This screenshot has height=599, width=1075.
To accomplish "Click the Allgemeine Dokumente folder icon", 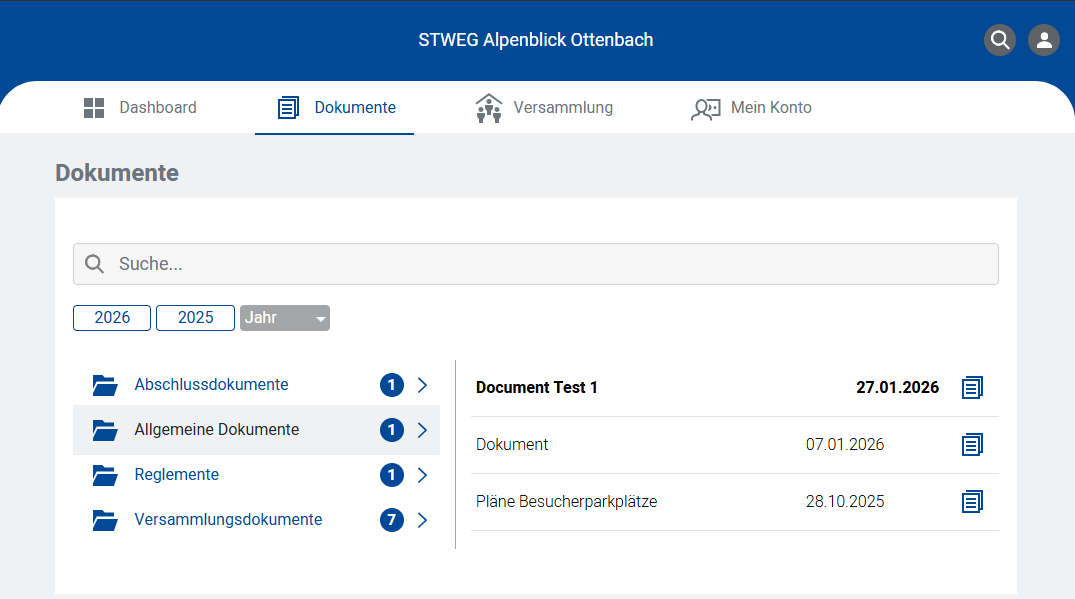I will (x=105, y=430).
